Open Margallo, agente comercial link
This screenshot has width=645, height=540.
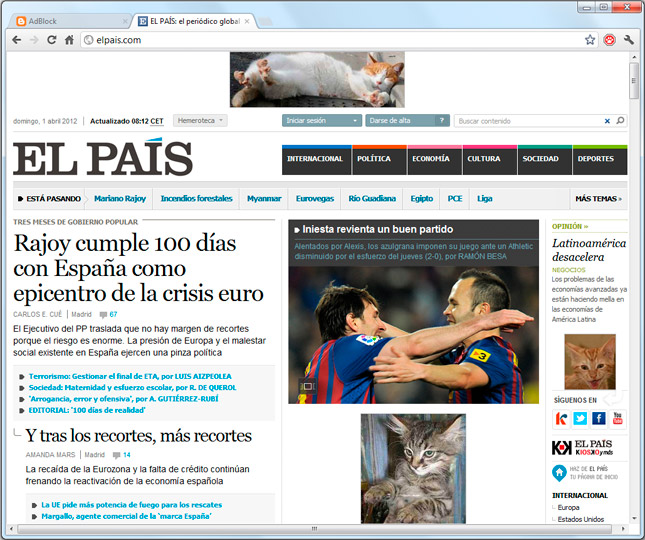(126, 516)
